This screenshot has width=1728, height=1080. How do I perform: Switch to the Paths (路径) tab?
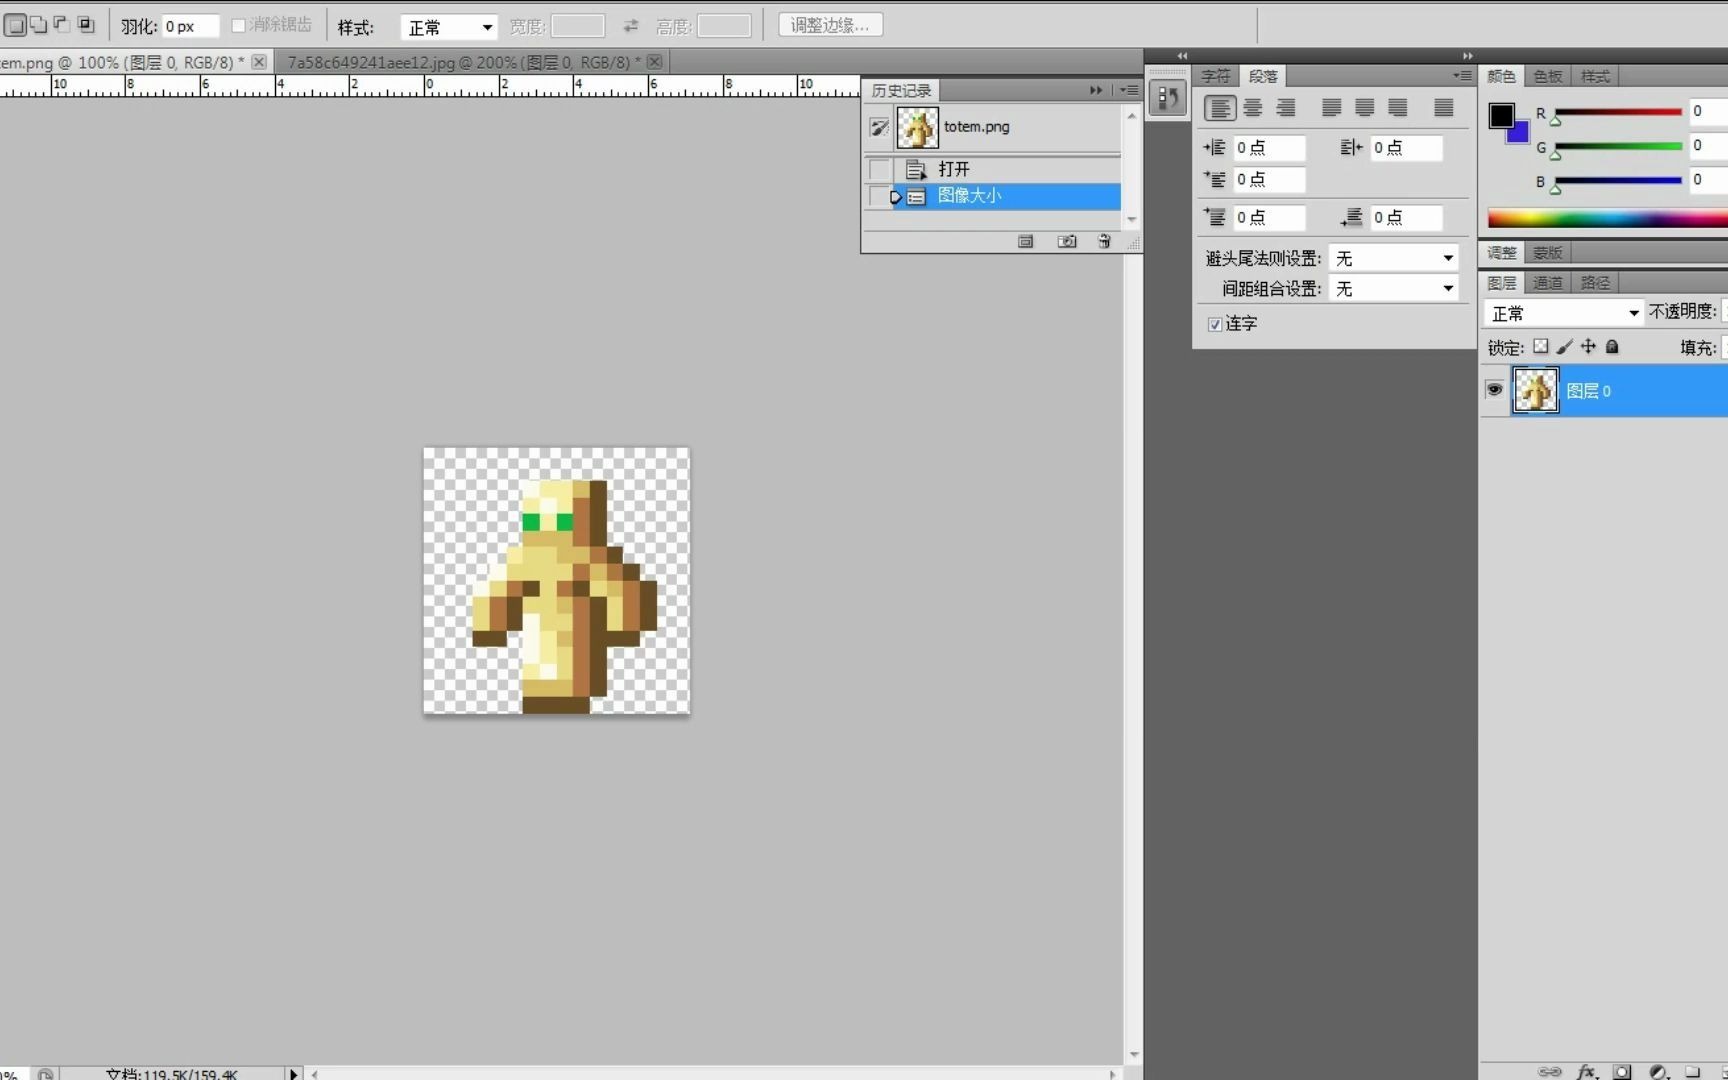pyautogui.click(x=1595, y=283)
